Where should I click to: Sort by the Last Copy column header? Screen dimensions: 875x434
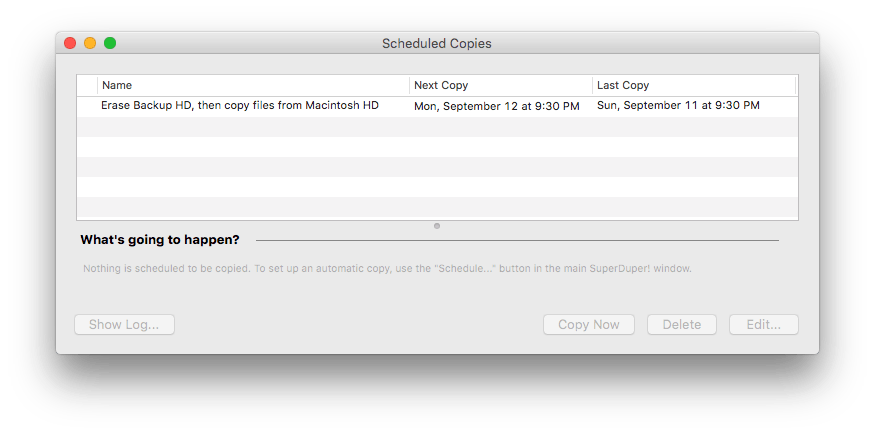click(x=694, y=85)
